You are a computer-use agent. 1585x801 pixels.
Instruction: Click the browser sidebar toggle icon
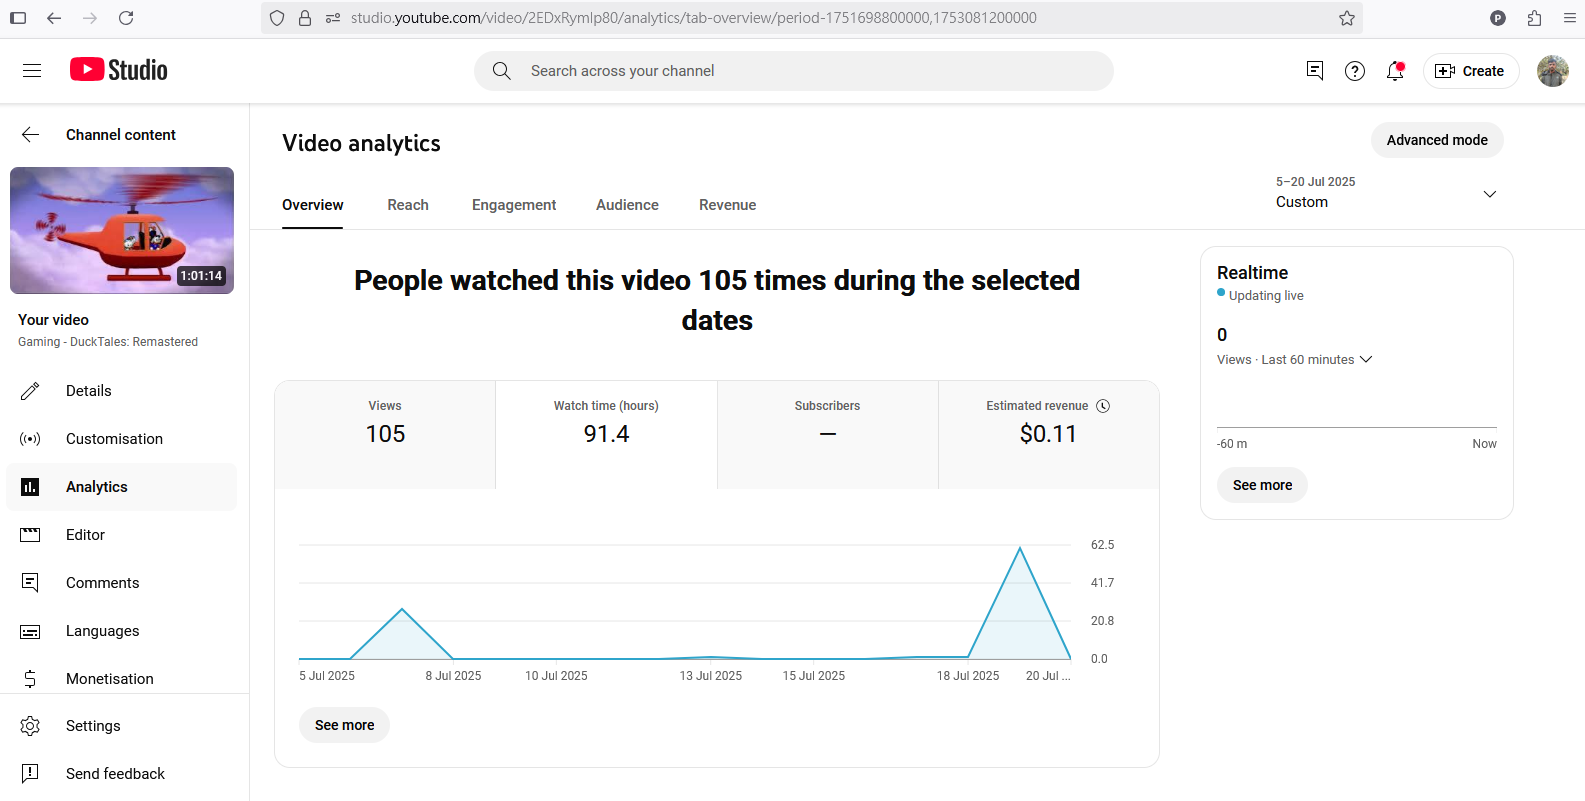tap(18, 18)
